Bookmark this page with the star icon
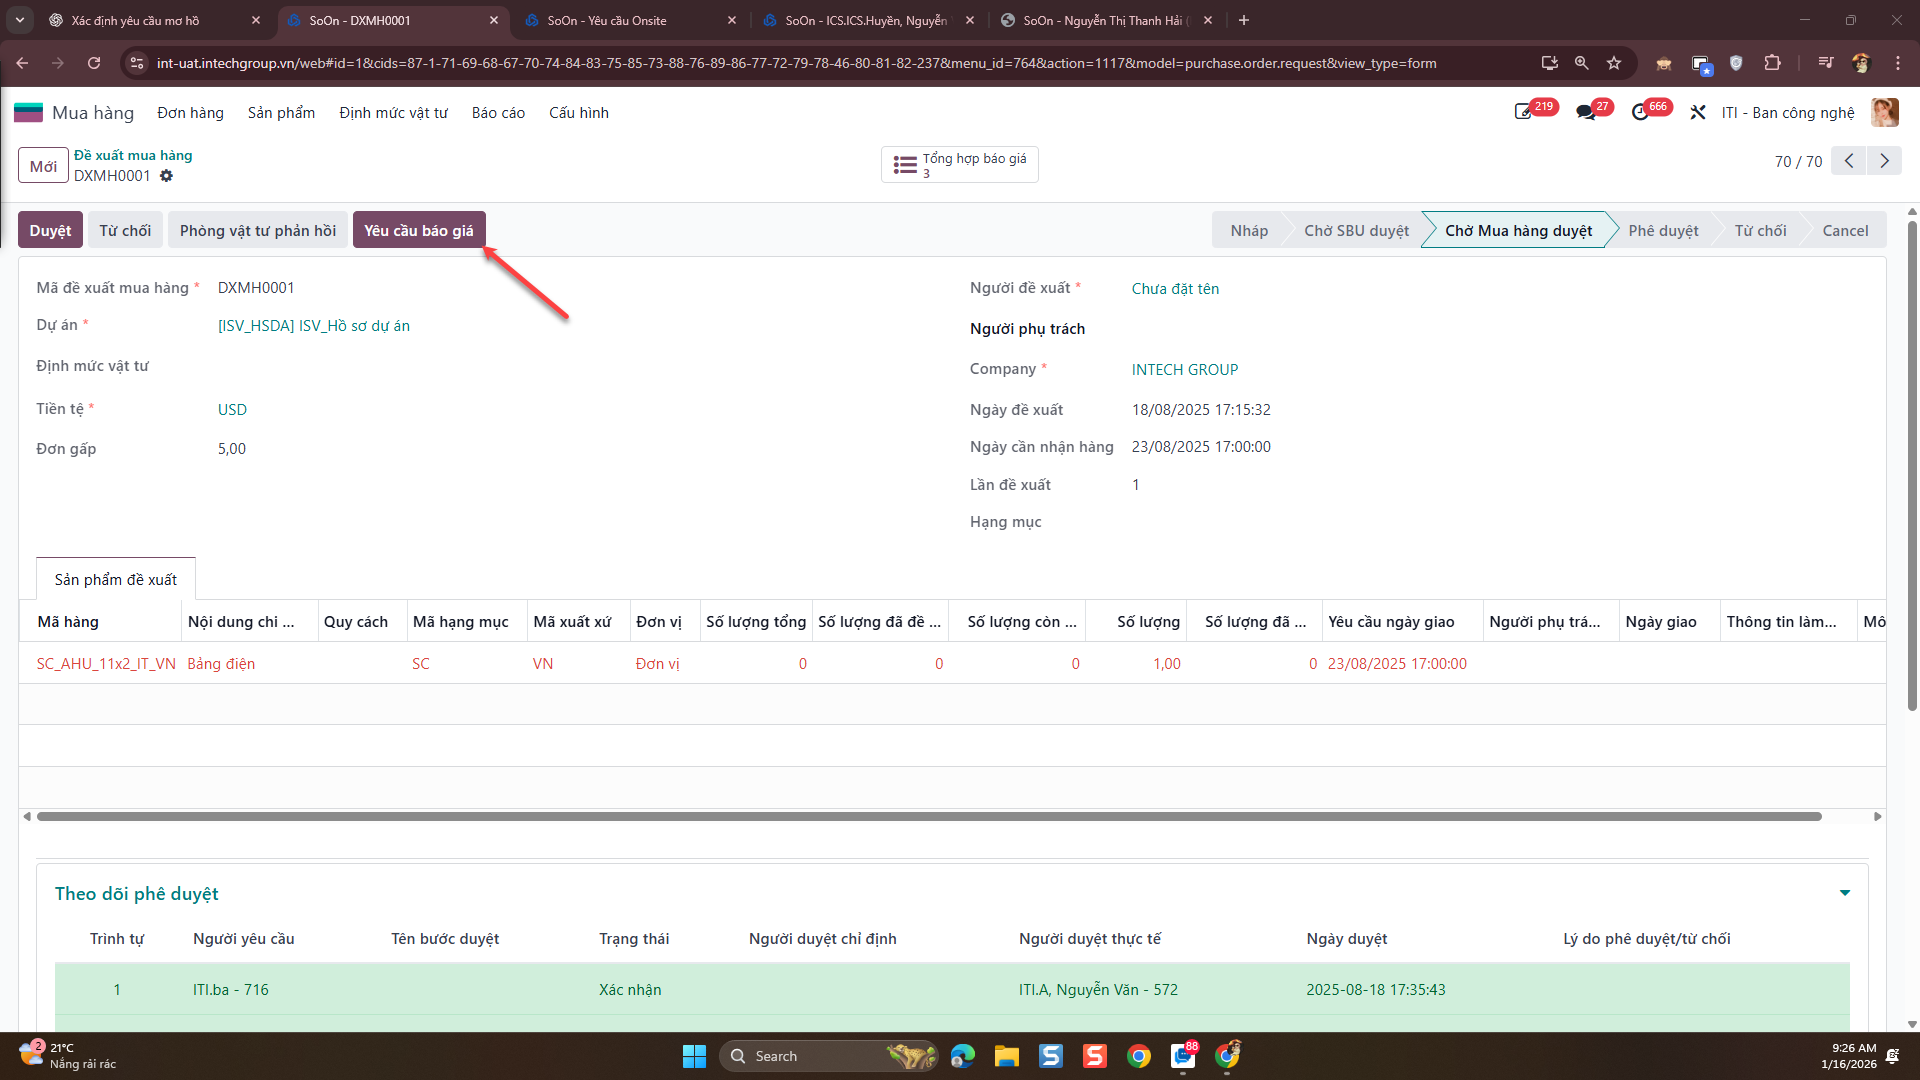The width and height of the screenshot is (1920, 1080). click(1614, 63)
